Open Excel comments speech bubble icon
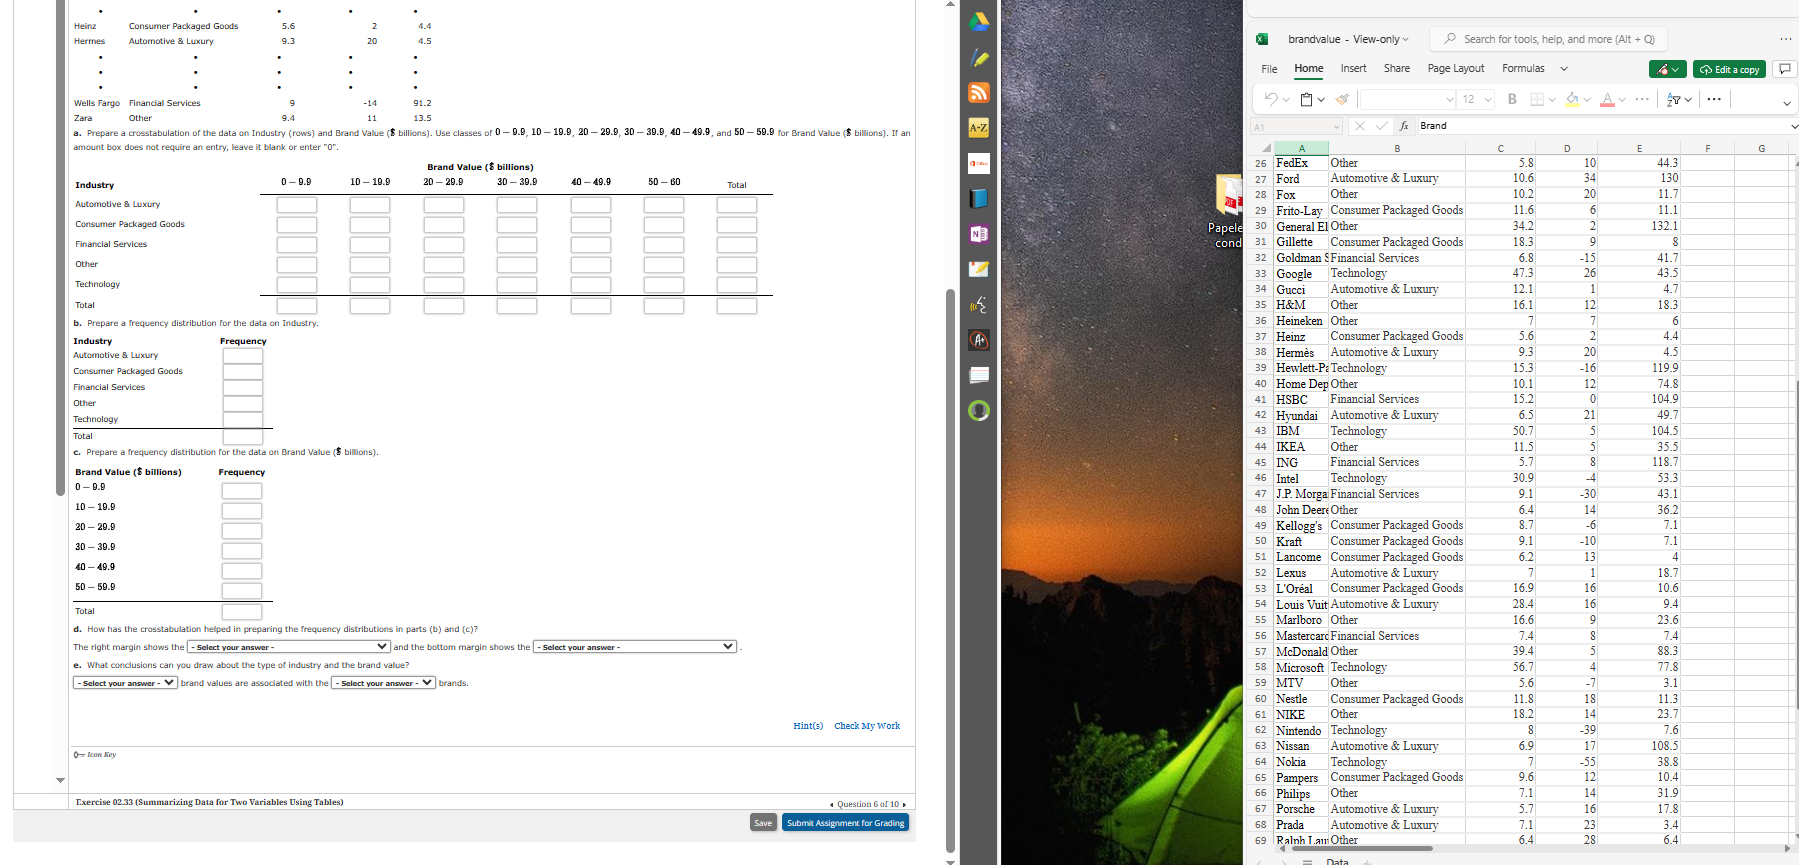 [1784, 69]
